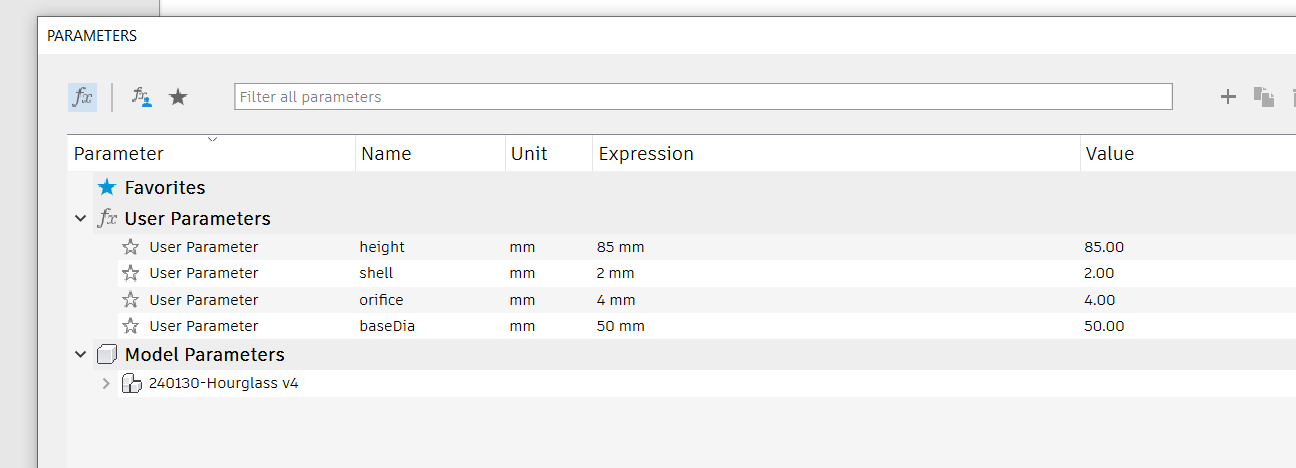Sort by the Parameter column header
1296x468 pixels.
click(119, 154)
